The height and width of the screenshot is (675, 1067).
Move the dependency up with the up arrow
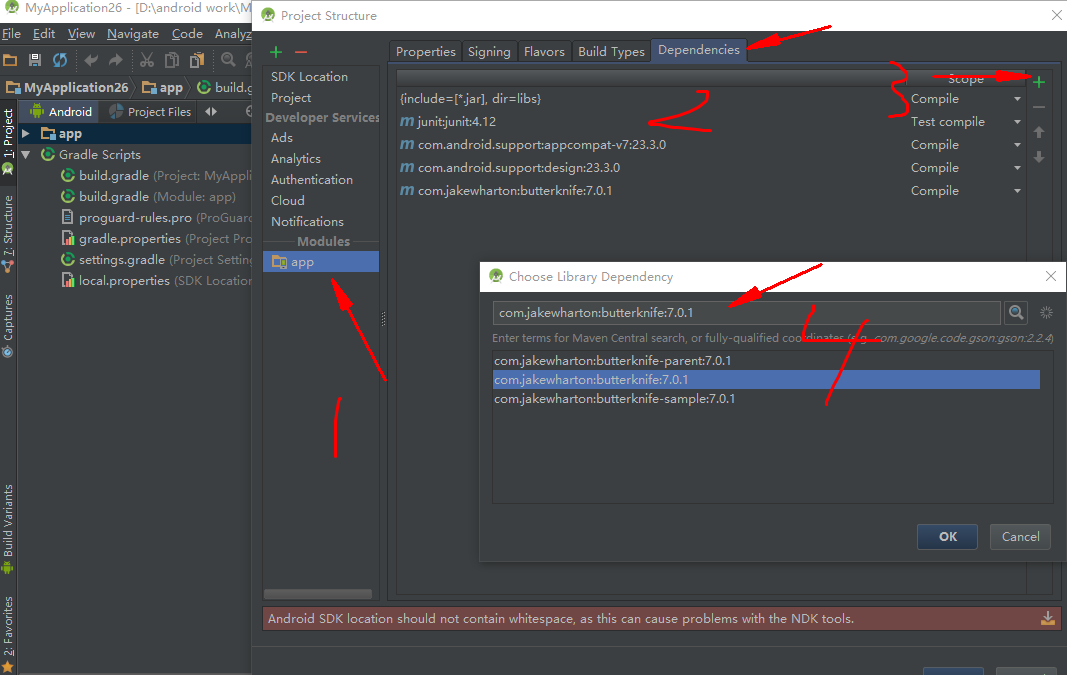click(x=1038, y=132)
